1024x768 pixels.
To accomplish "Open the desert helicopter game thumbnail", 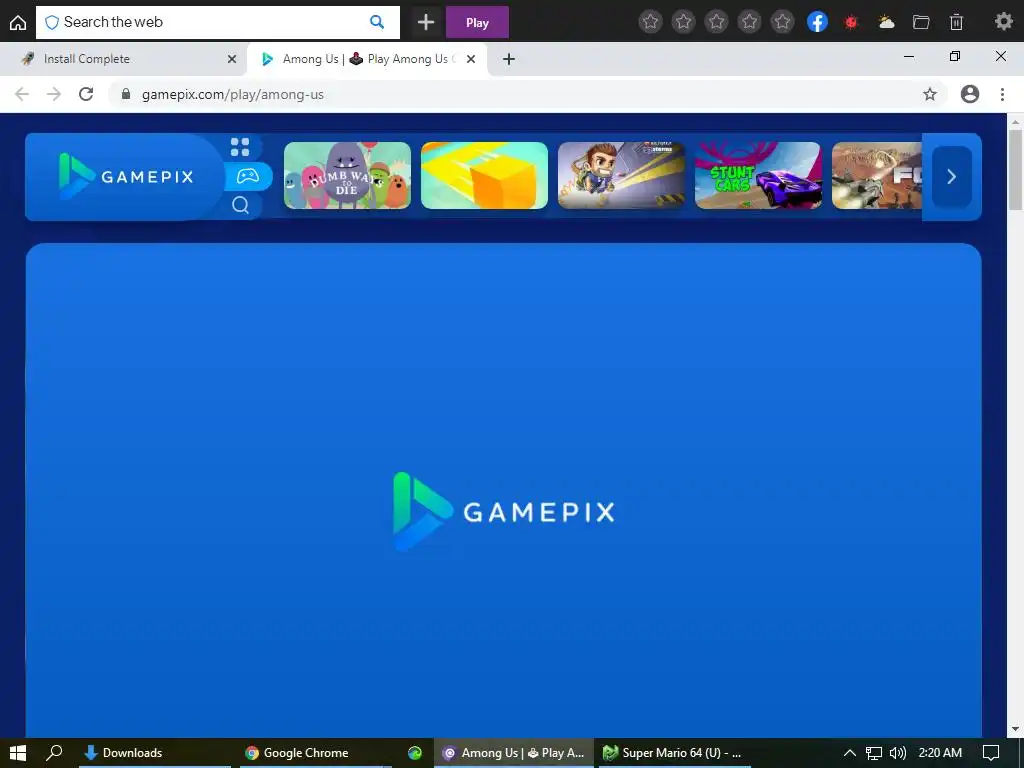I will coord(877,176).
